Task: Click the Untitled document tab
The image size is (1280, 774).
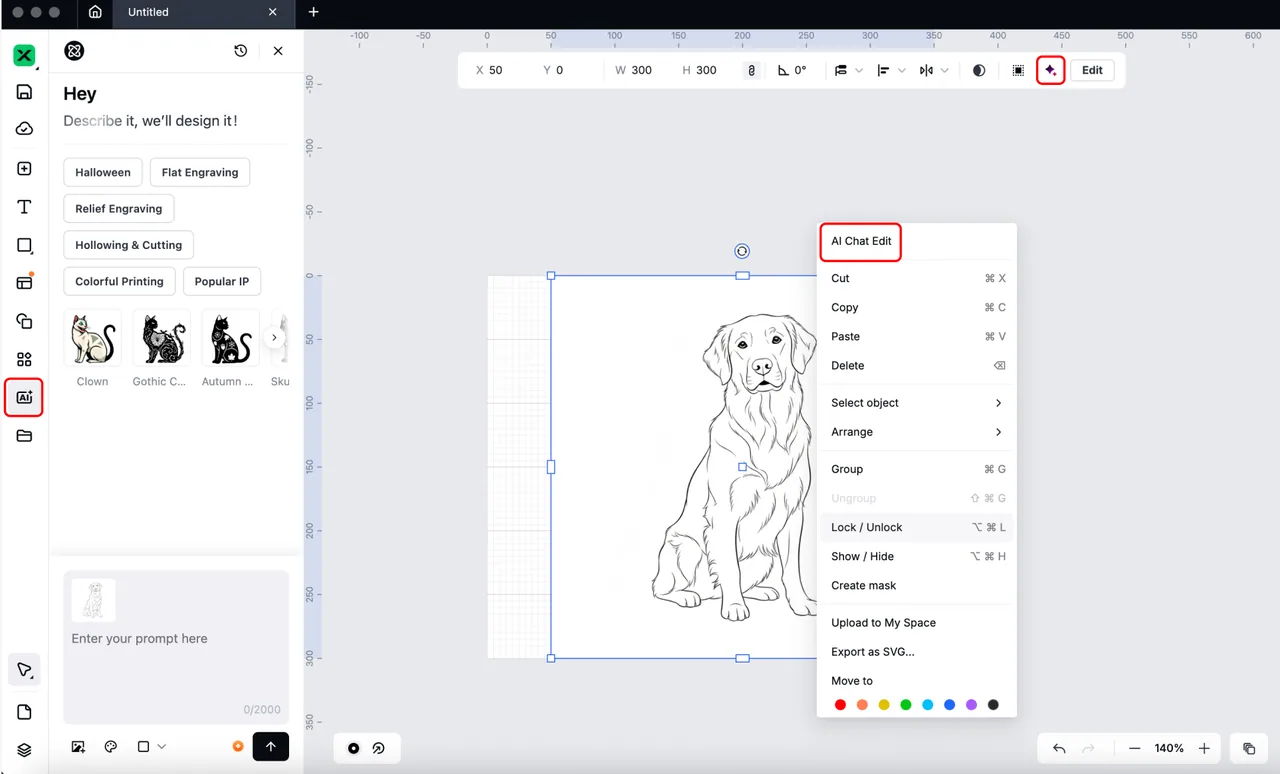Action: [x=204, y=12]
